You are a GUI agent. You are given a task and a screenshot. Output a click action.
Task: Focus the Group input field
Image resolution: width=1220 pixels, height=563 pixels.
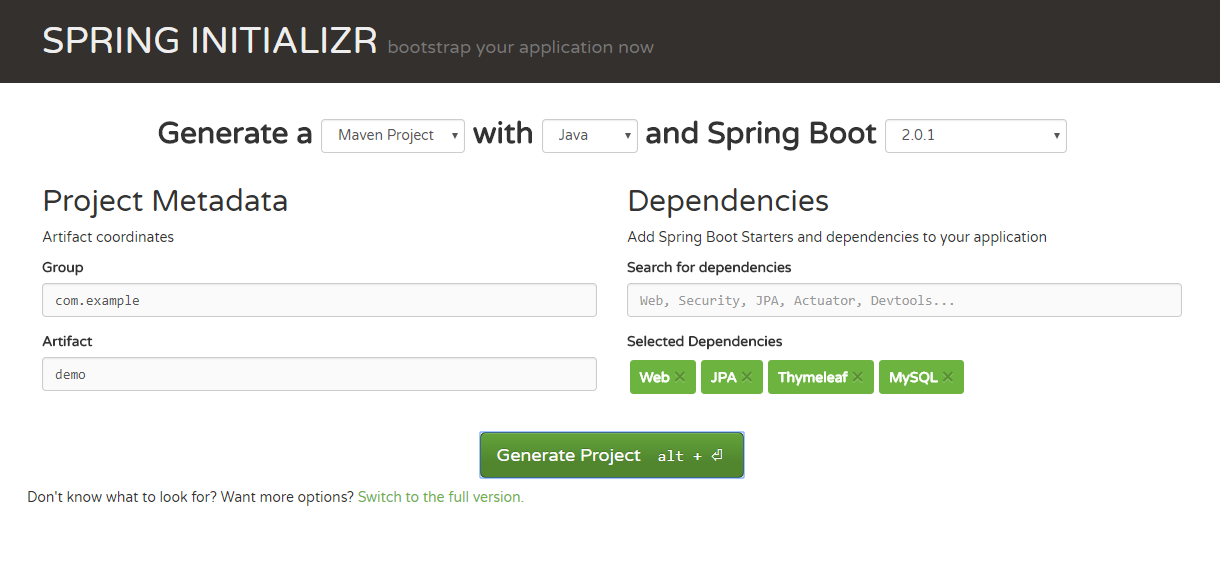coord(319,300)
